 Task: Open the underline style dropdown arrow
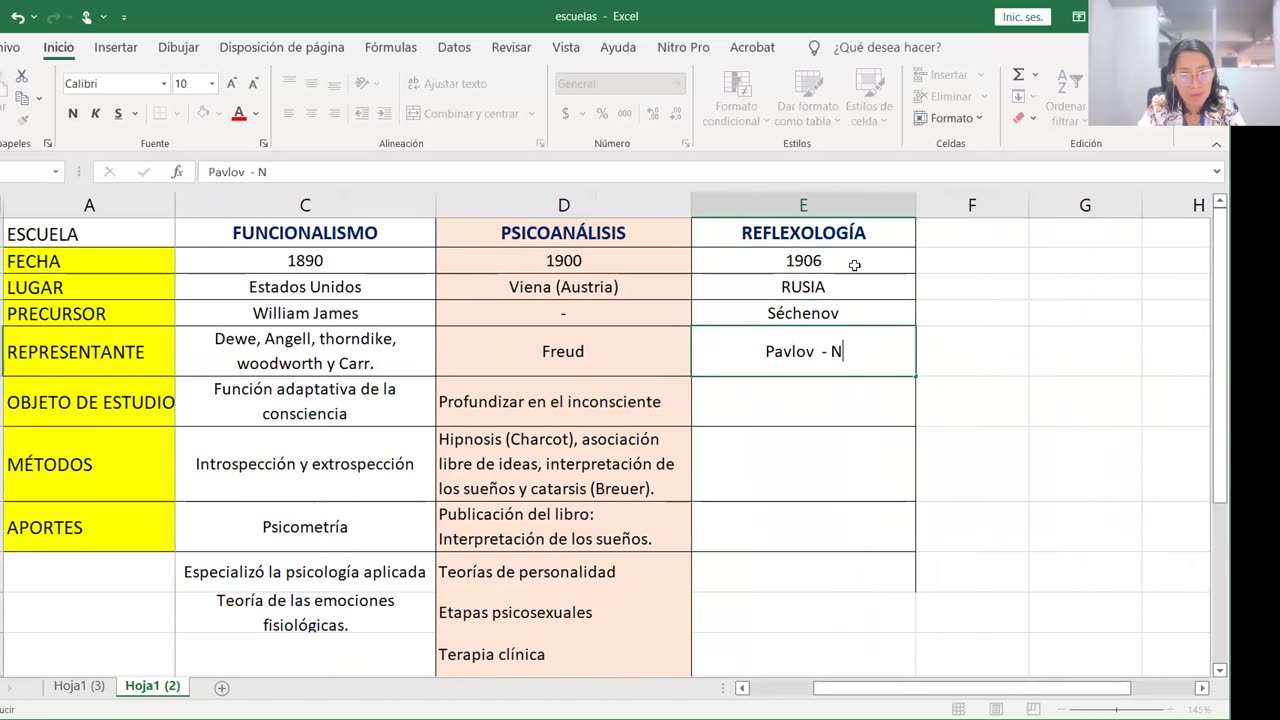(x=133, y=114)
